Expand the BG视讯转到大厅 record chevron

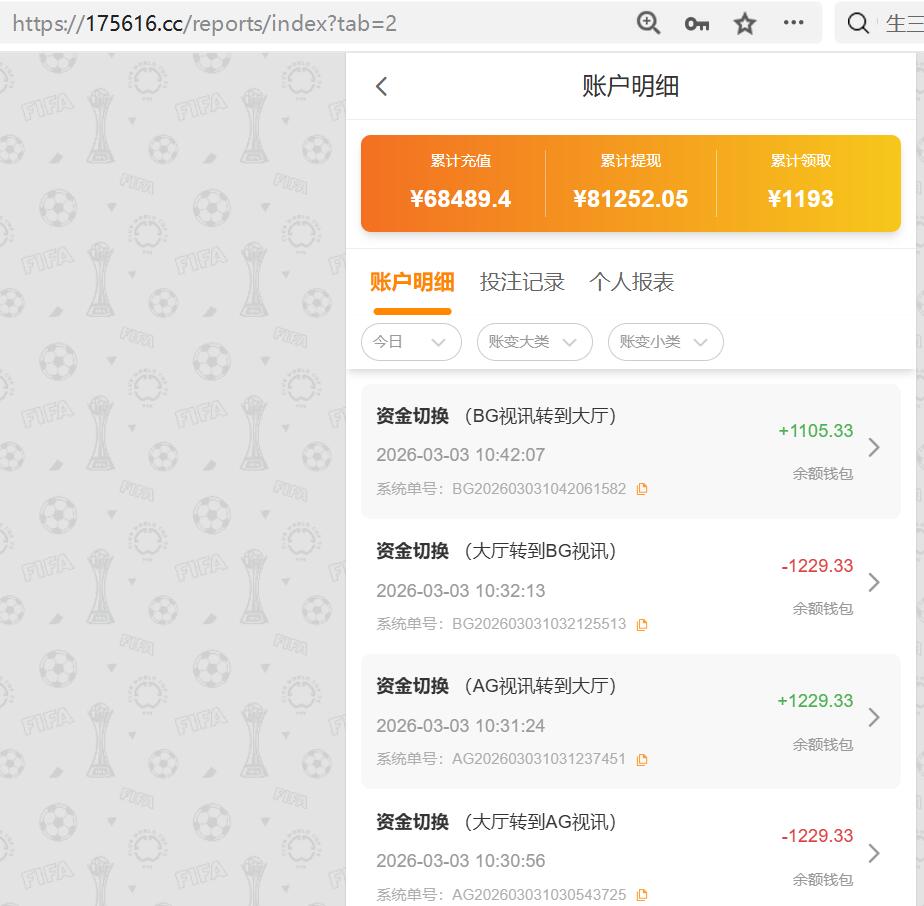click(874, 450)
